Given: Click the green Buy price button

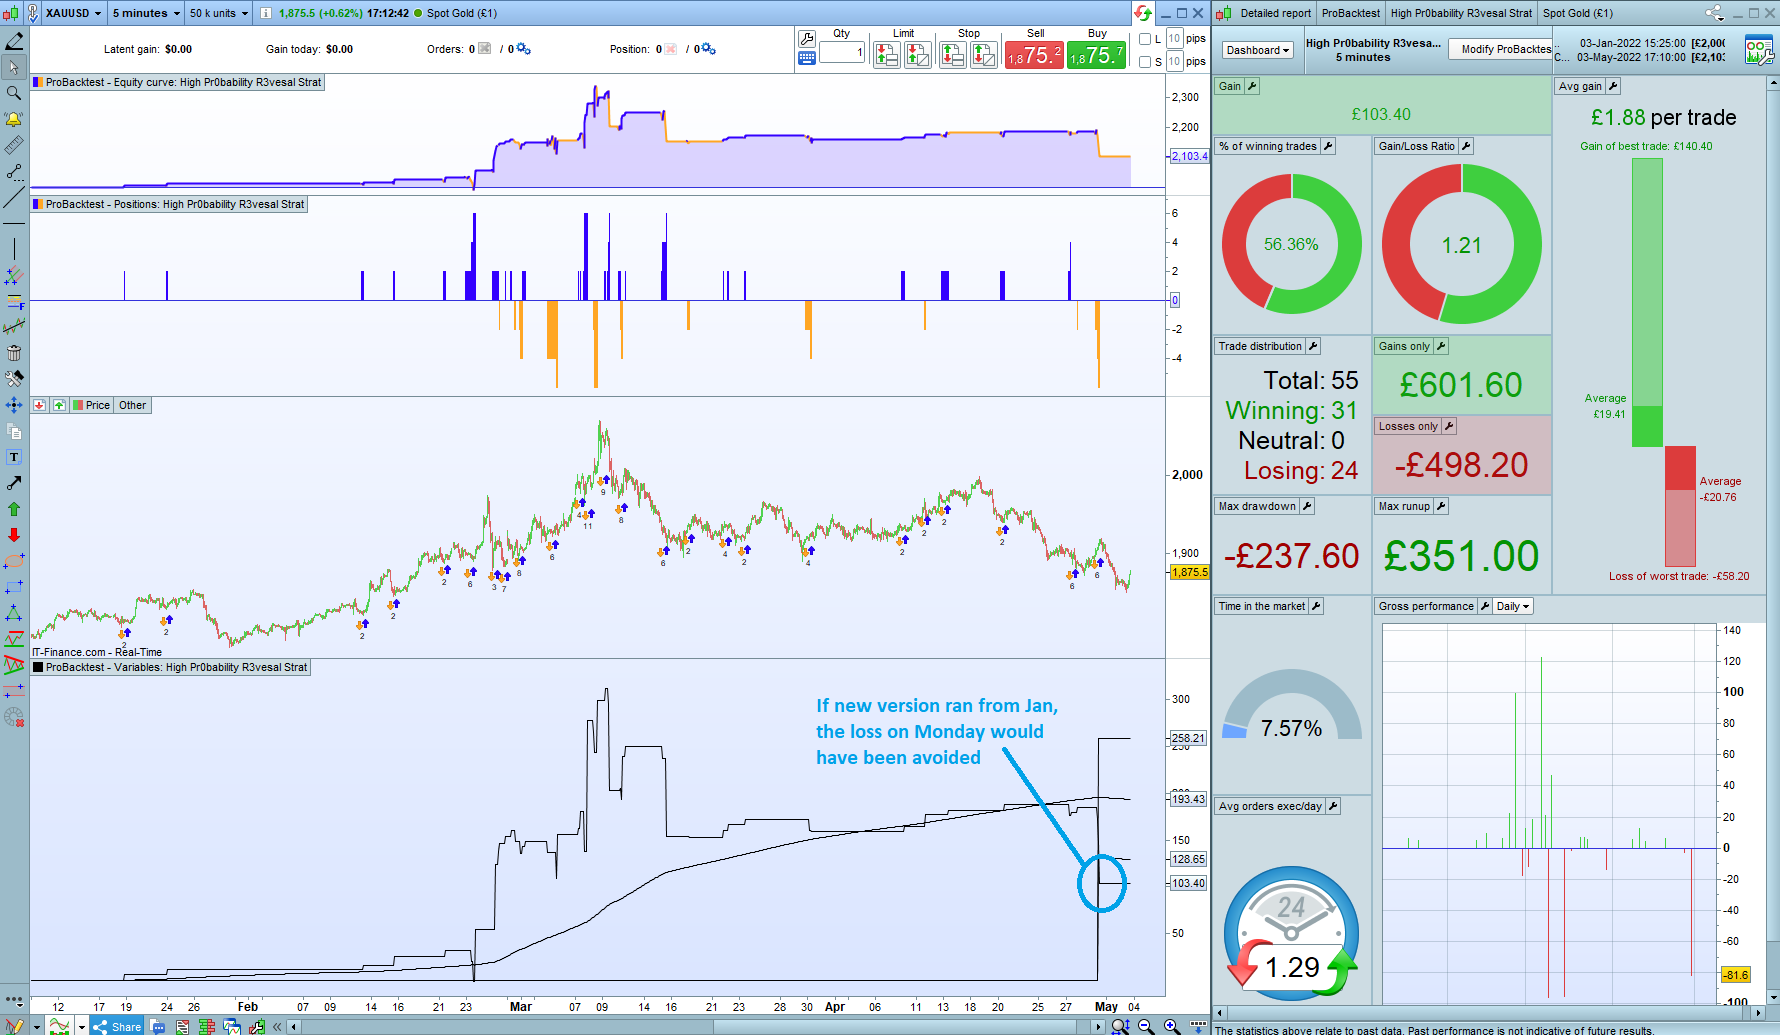Looking at the screenshot, I should 1097,55.
